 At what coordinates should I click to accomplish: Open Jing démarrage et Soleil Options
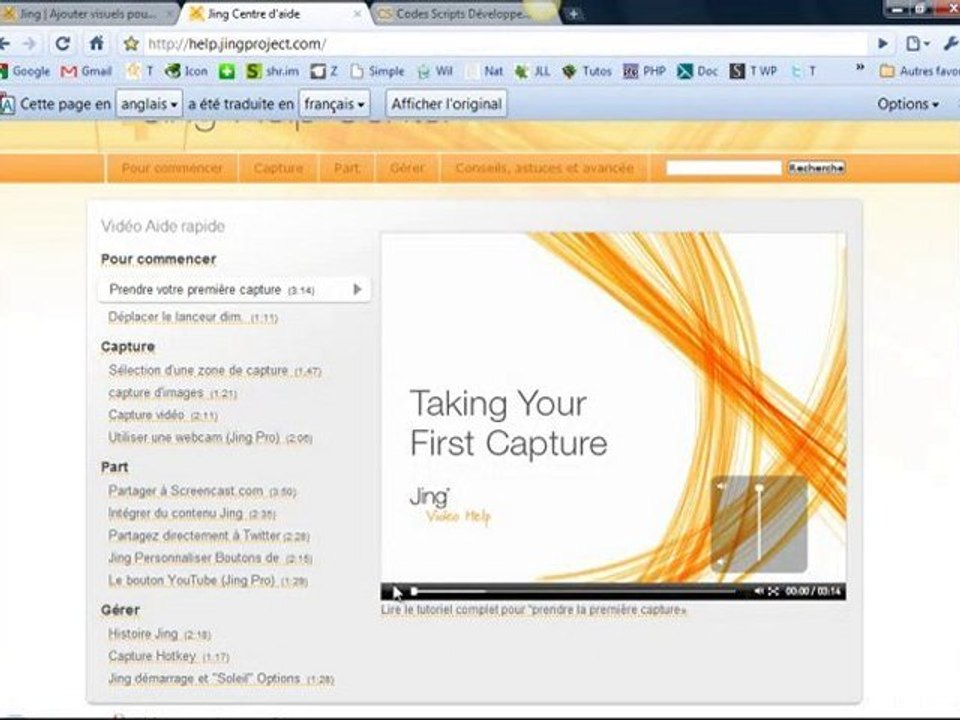[221, 679]
